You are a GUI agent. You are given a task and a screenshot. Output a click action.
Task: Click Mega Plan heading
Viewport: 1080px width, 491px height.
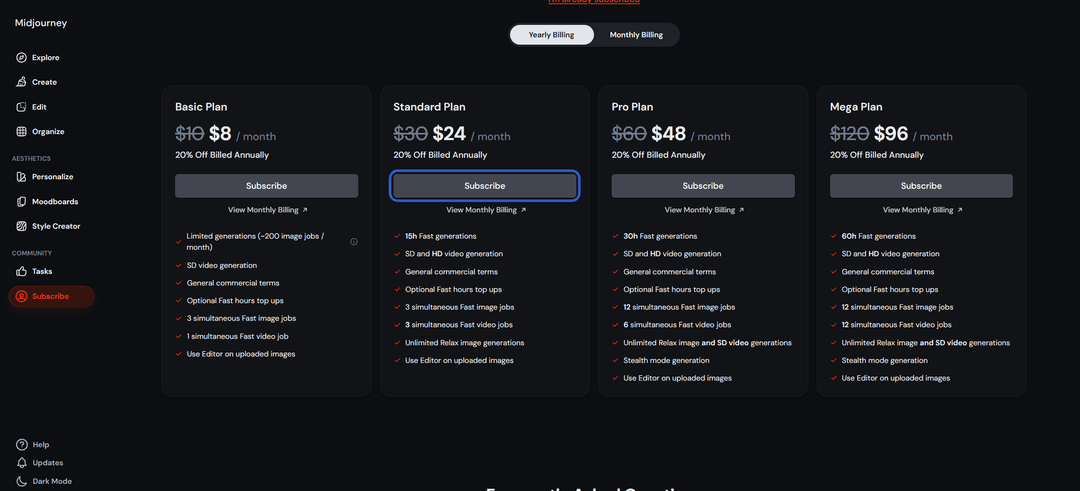[x=856, y=107]
